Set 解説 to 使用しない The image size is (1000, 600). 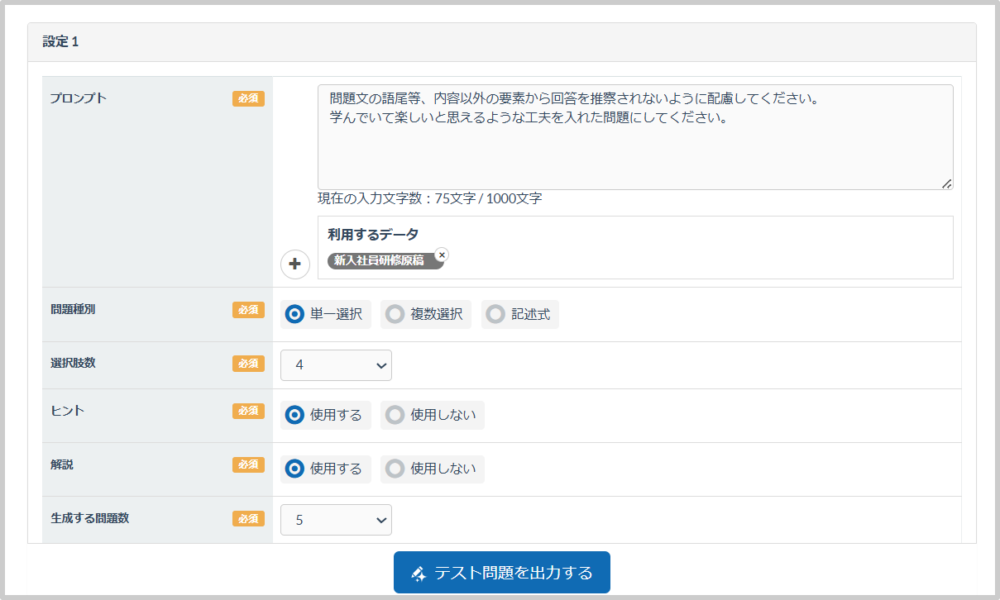pos(396,468)
